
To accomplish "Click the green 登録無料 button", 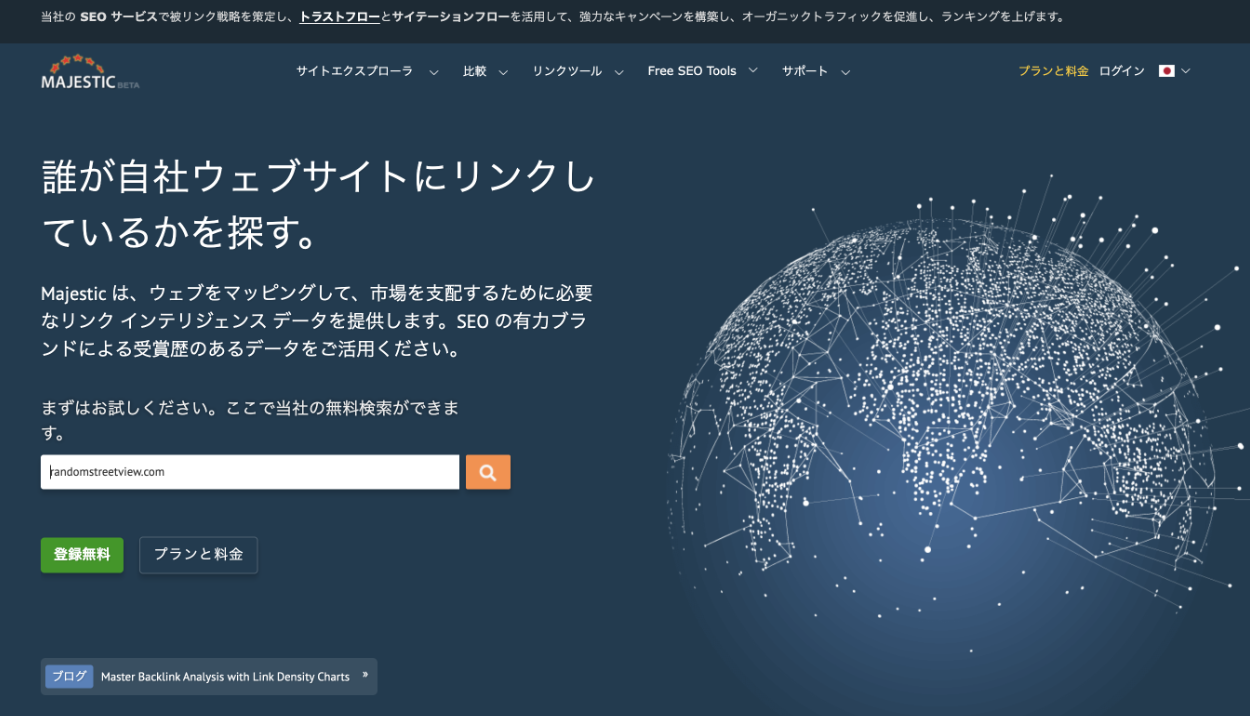I will click(82, 555).
